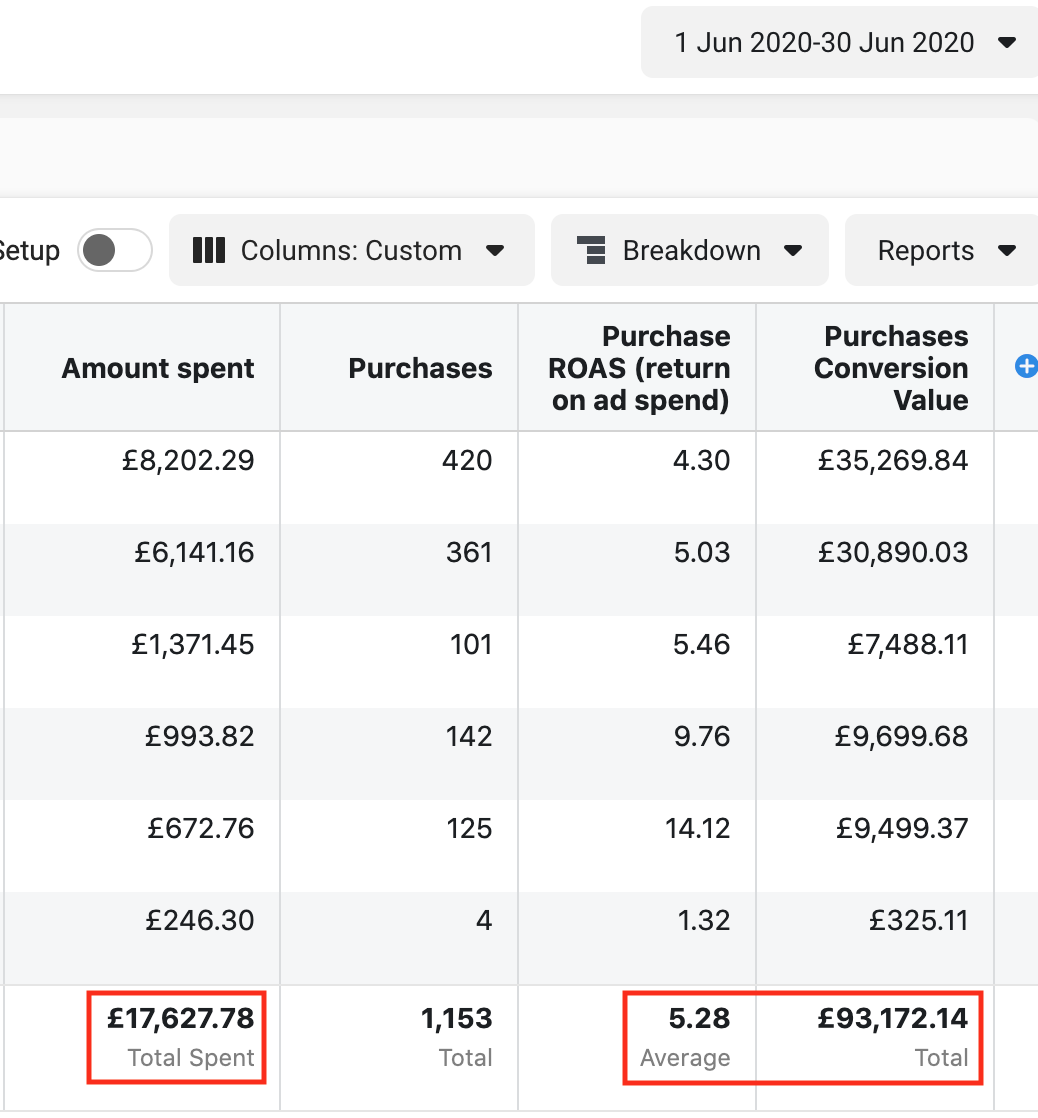Viewport: 1038px width, 1118px height.
Task: Click the £30,890.03 conversion value cell
Action: tap(893, 553)
